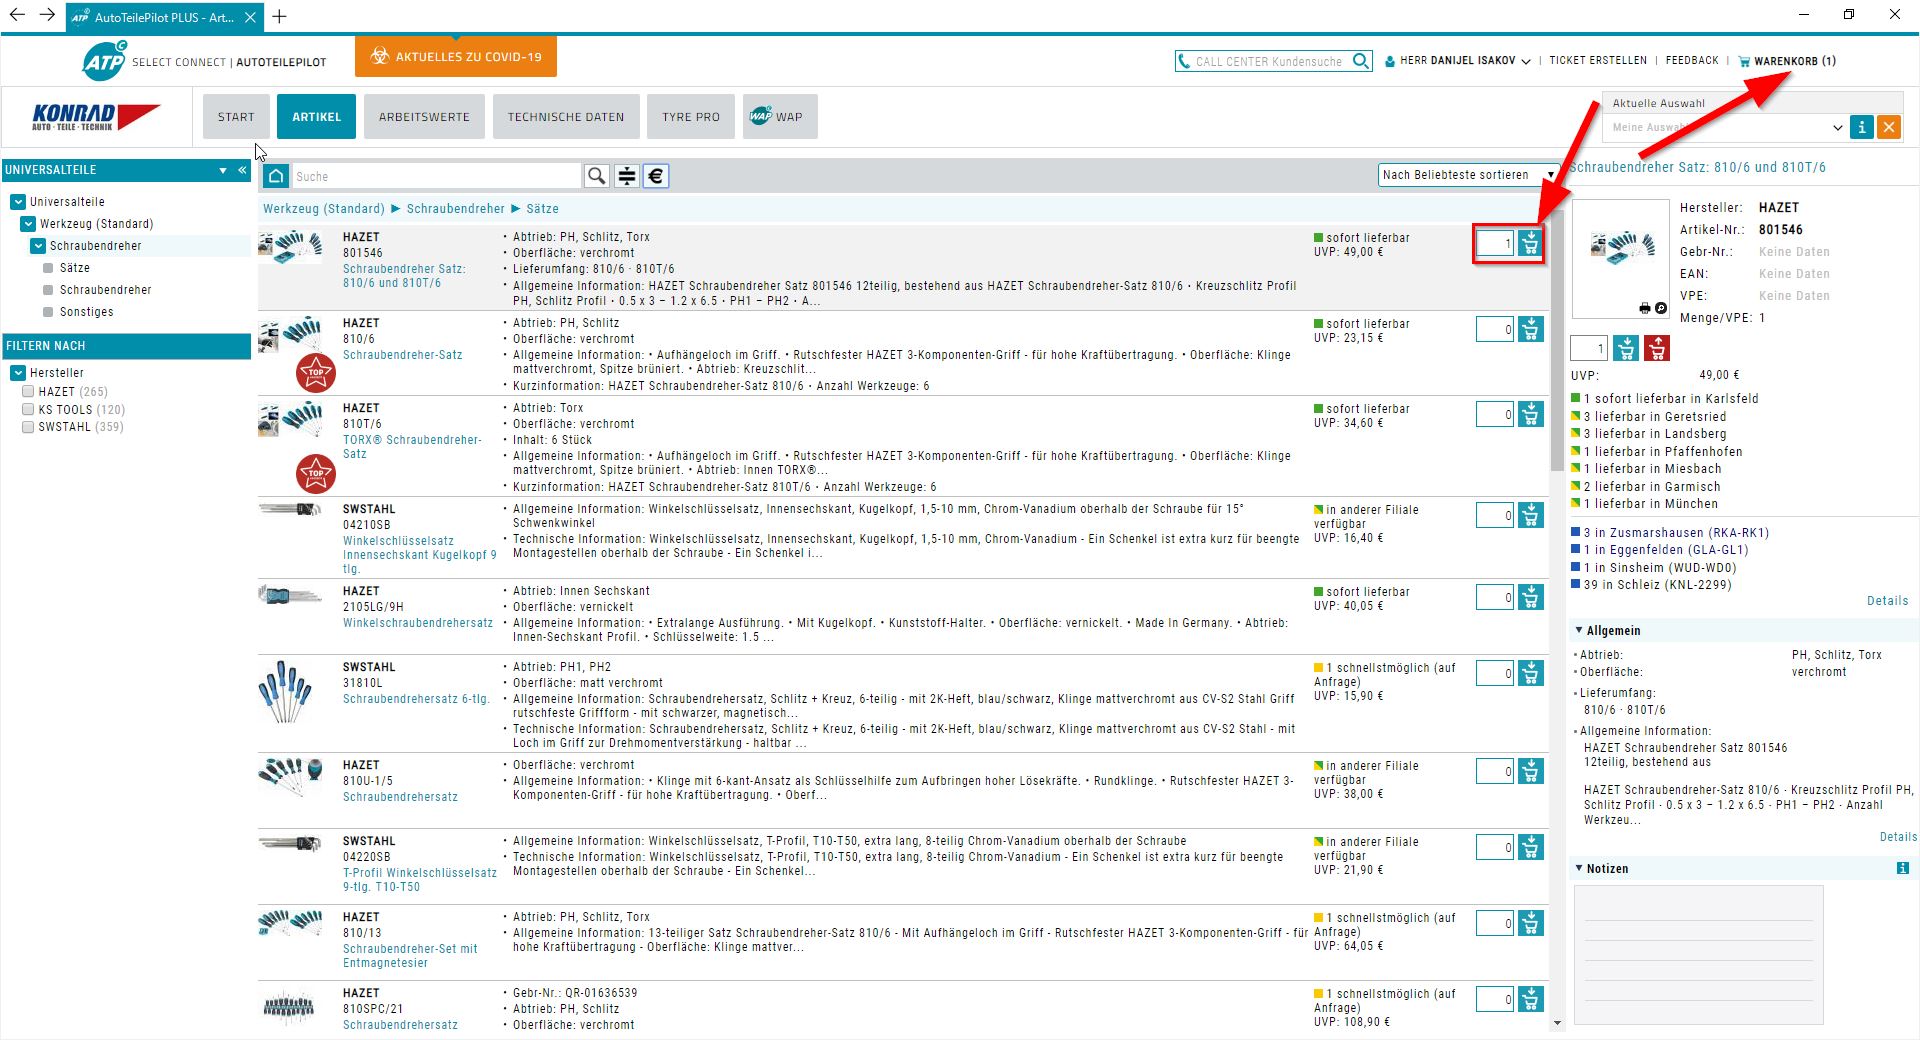Open the filter/compare lines icon next to search
The image size is (1920, 1040).
pos(627,176)
